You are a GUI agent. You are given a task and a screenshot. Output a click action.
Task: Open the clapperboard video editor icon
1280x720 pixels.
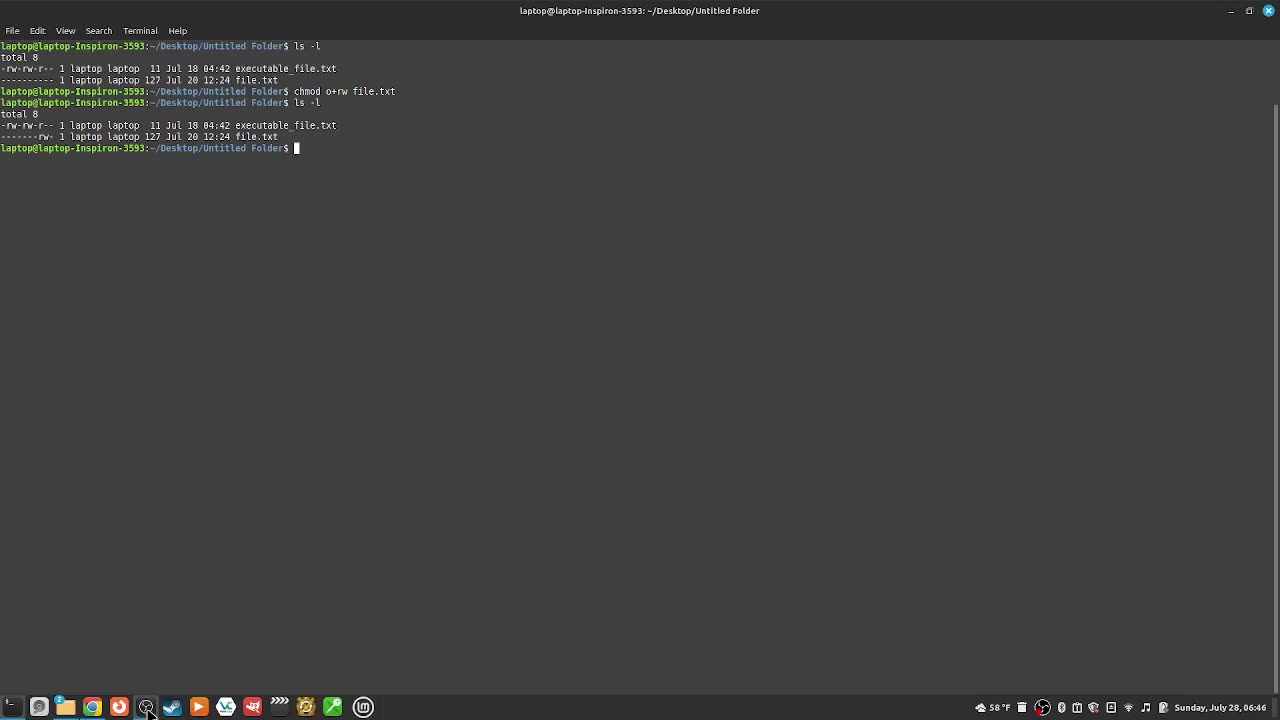[279, 707]
